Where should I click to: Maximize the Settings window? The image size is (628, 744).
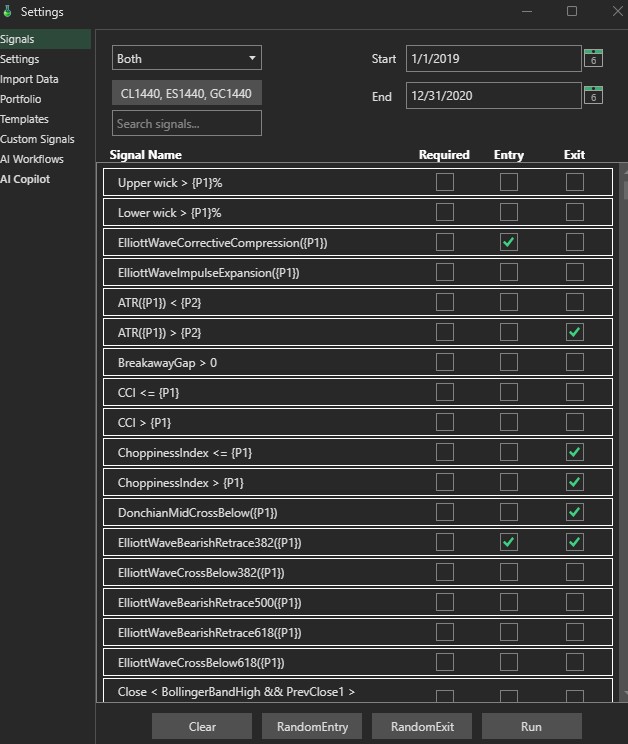pyautogui.click(x=572, y=11)
